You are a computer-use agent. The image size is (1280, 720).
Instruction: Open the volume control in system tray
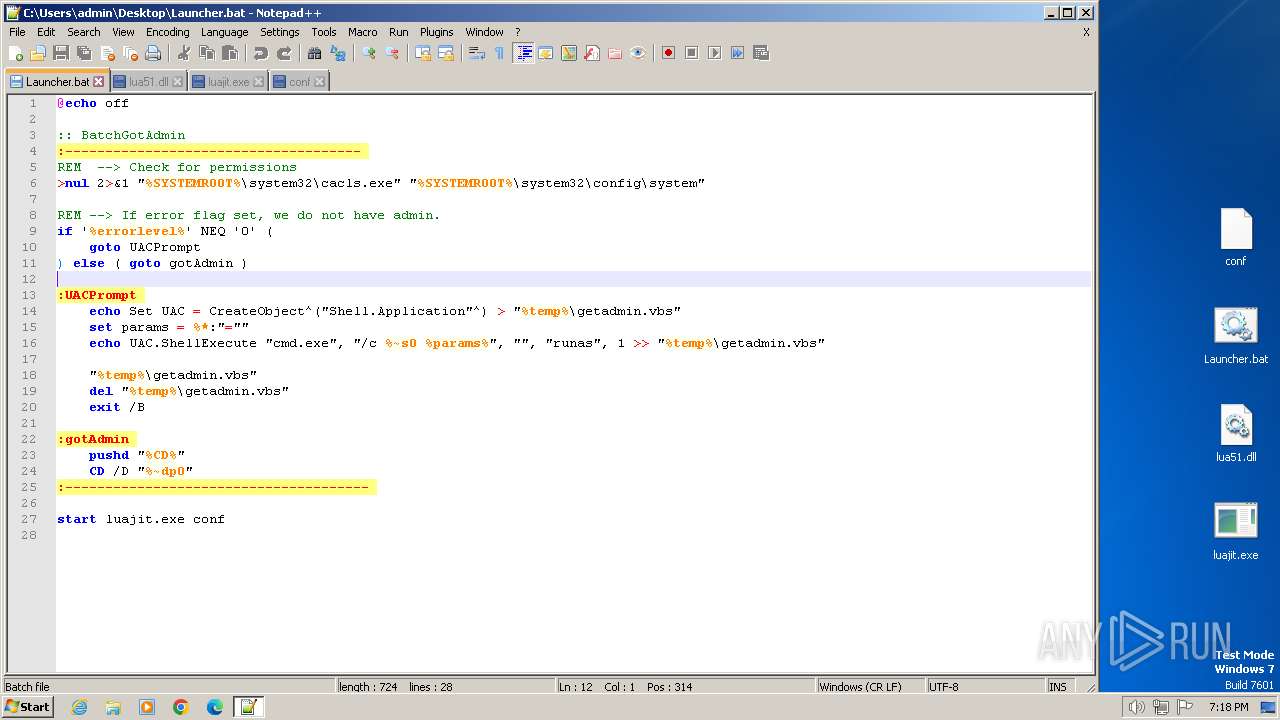(x=1136, y=707)
